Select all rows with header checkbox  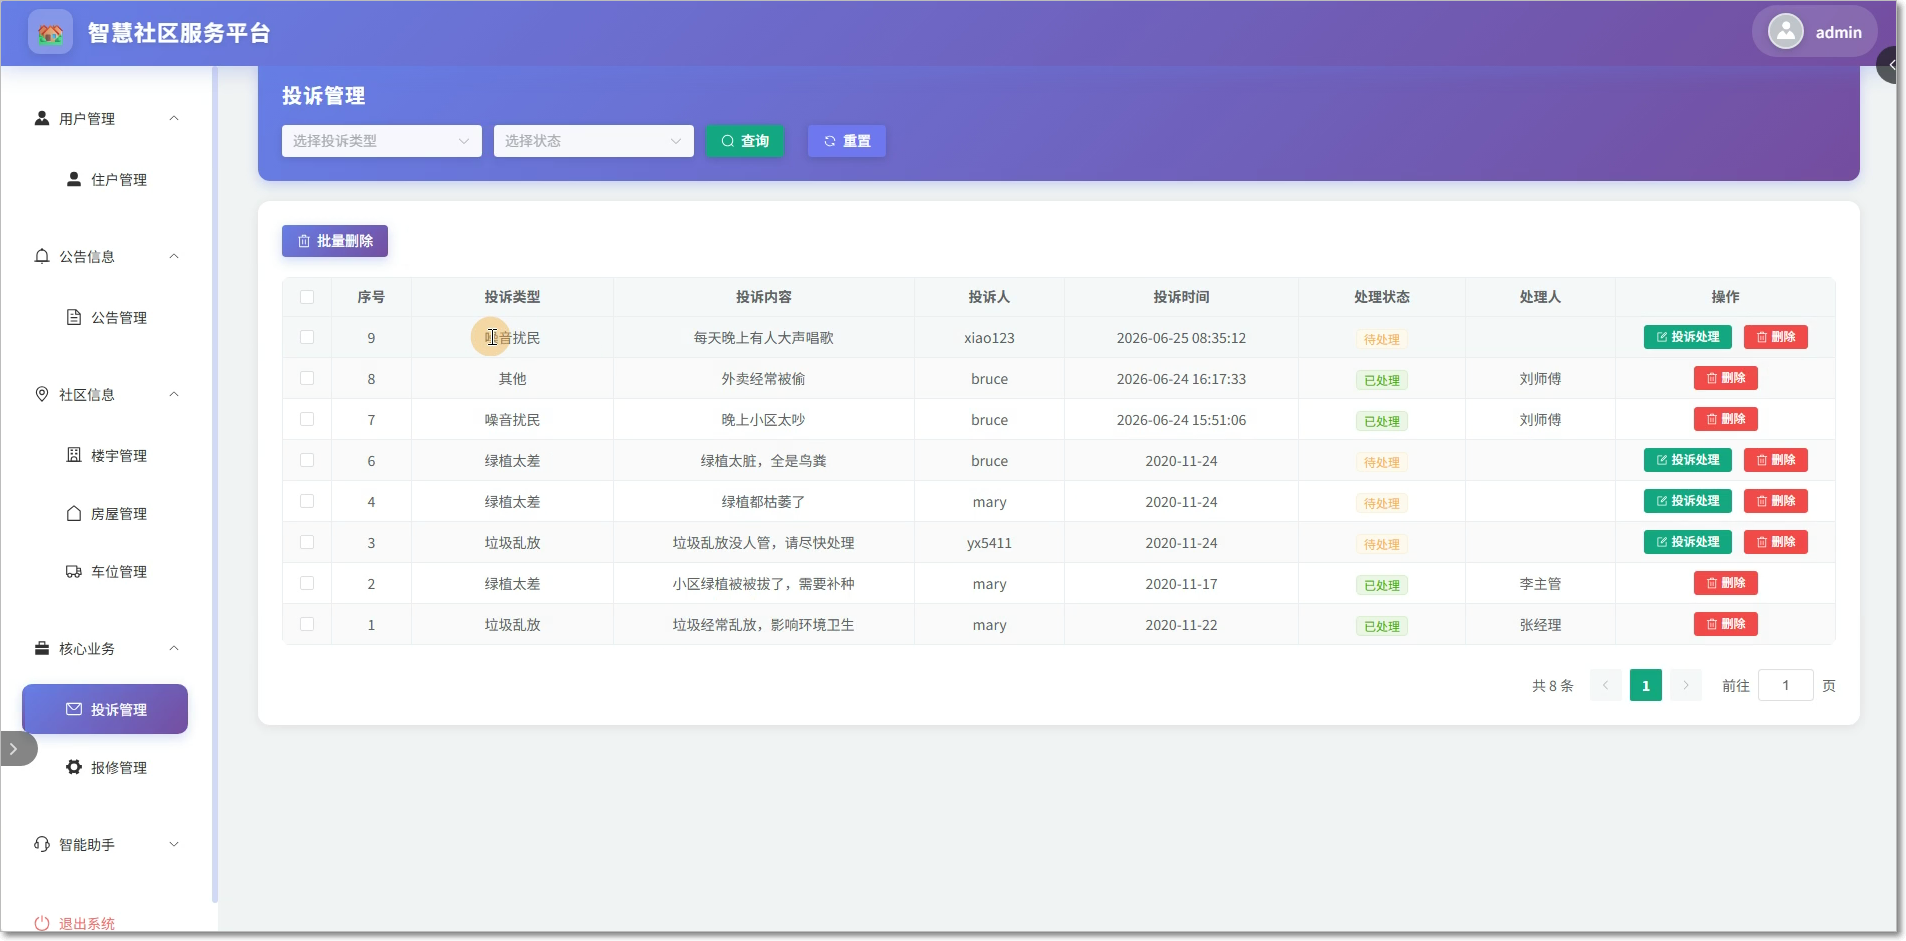(x=307, y=297)
